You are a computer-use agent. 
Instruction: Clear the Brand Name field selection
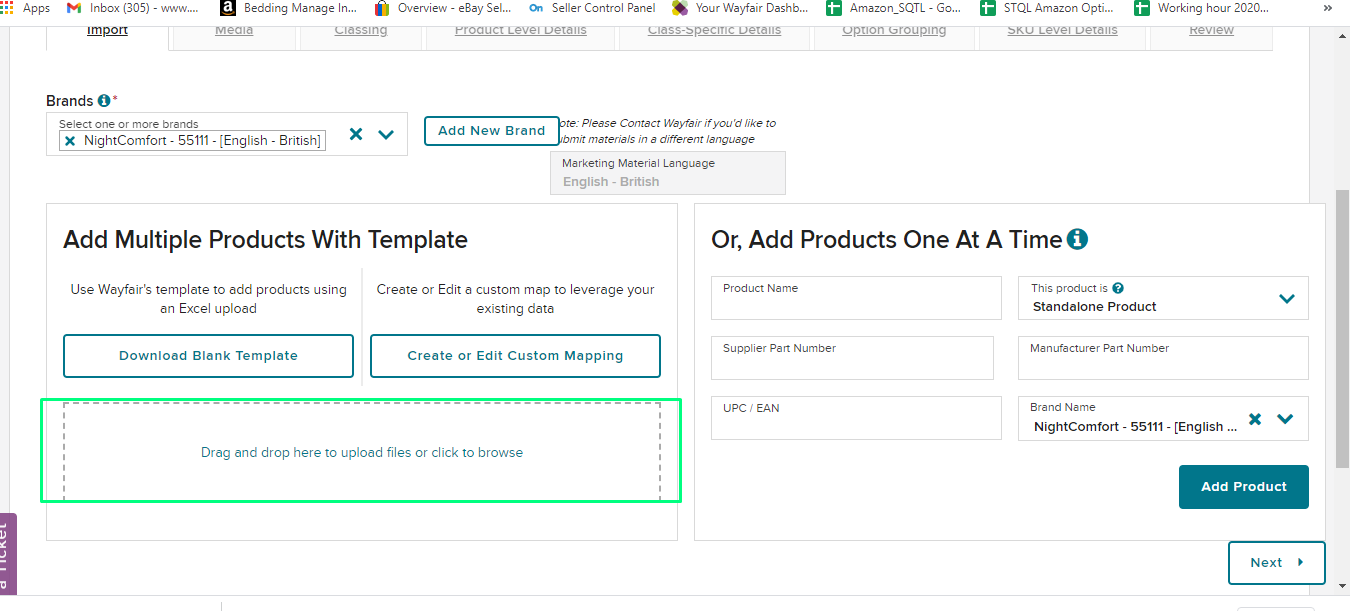[x=1255, y=419]
